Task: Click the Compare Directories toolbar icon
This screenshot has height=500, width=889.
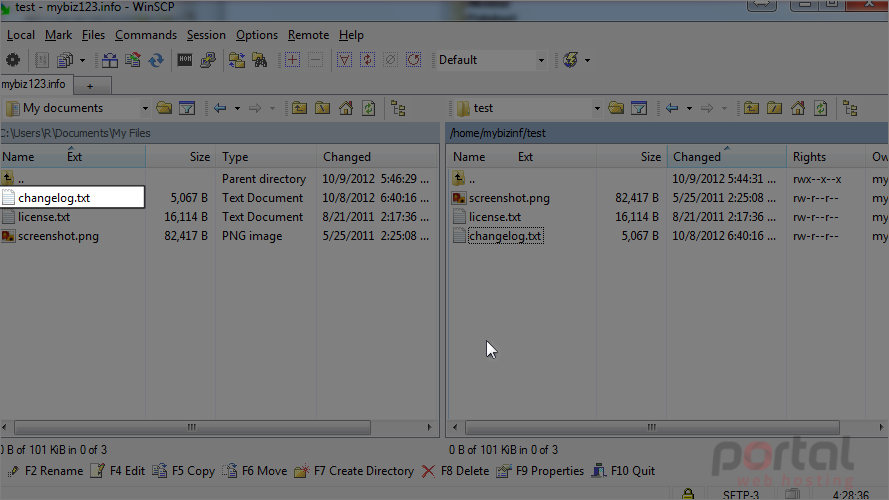Action: click(109, 60)
